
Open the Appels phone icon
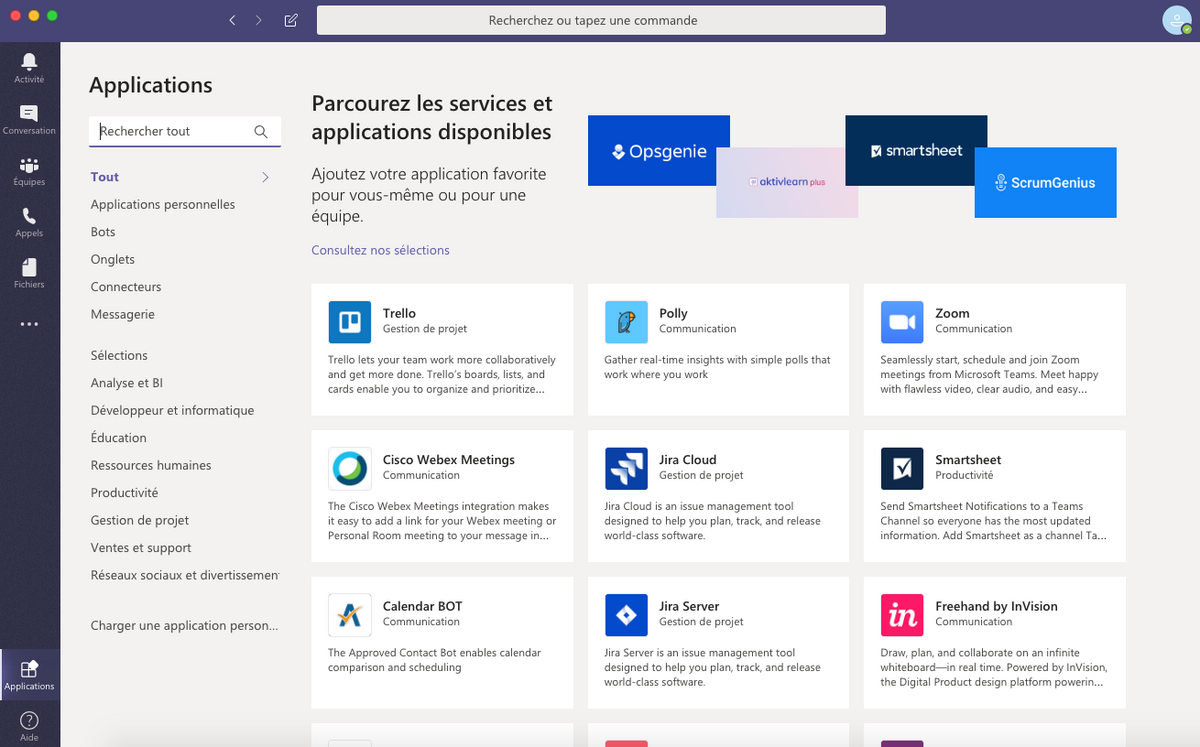point(29,216)
